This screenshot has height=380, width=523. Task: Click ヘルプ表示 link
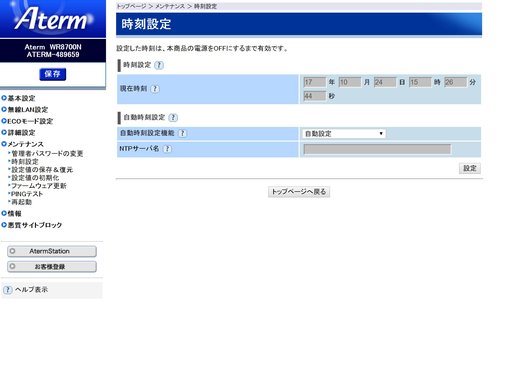coord(31,290)
